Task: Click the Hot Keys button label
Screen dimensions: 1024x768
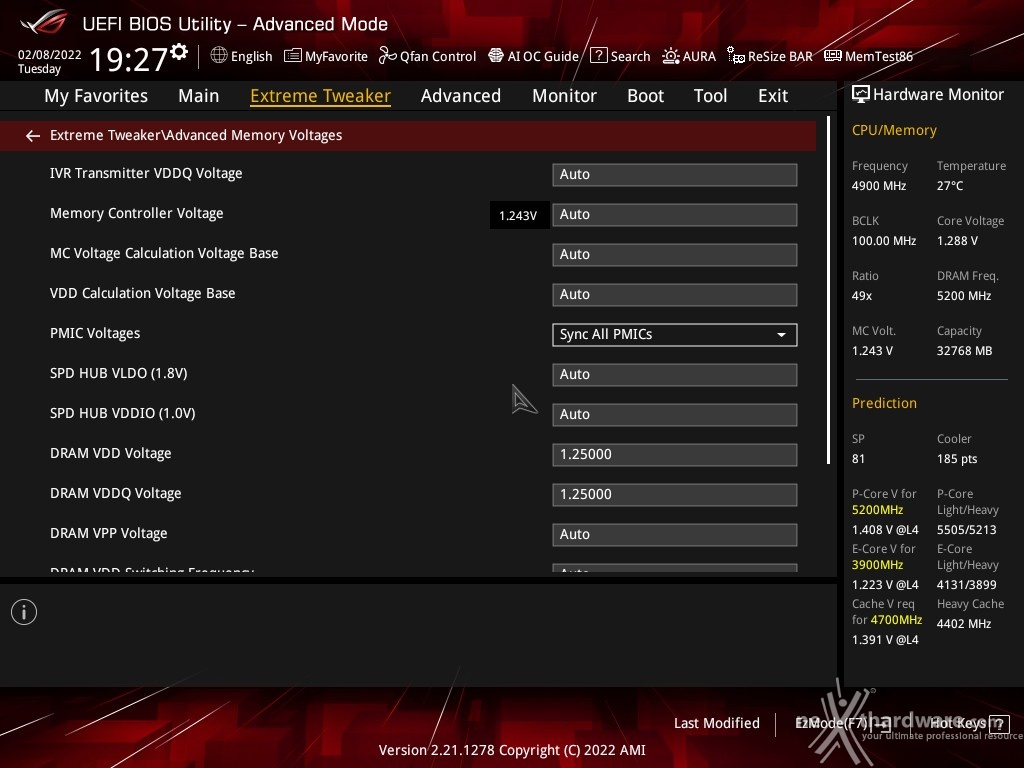Action: coord(957,723)
